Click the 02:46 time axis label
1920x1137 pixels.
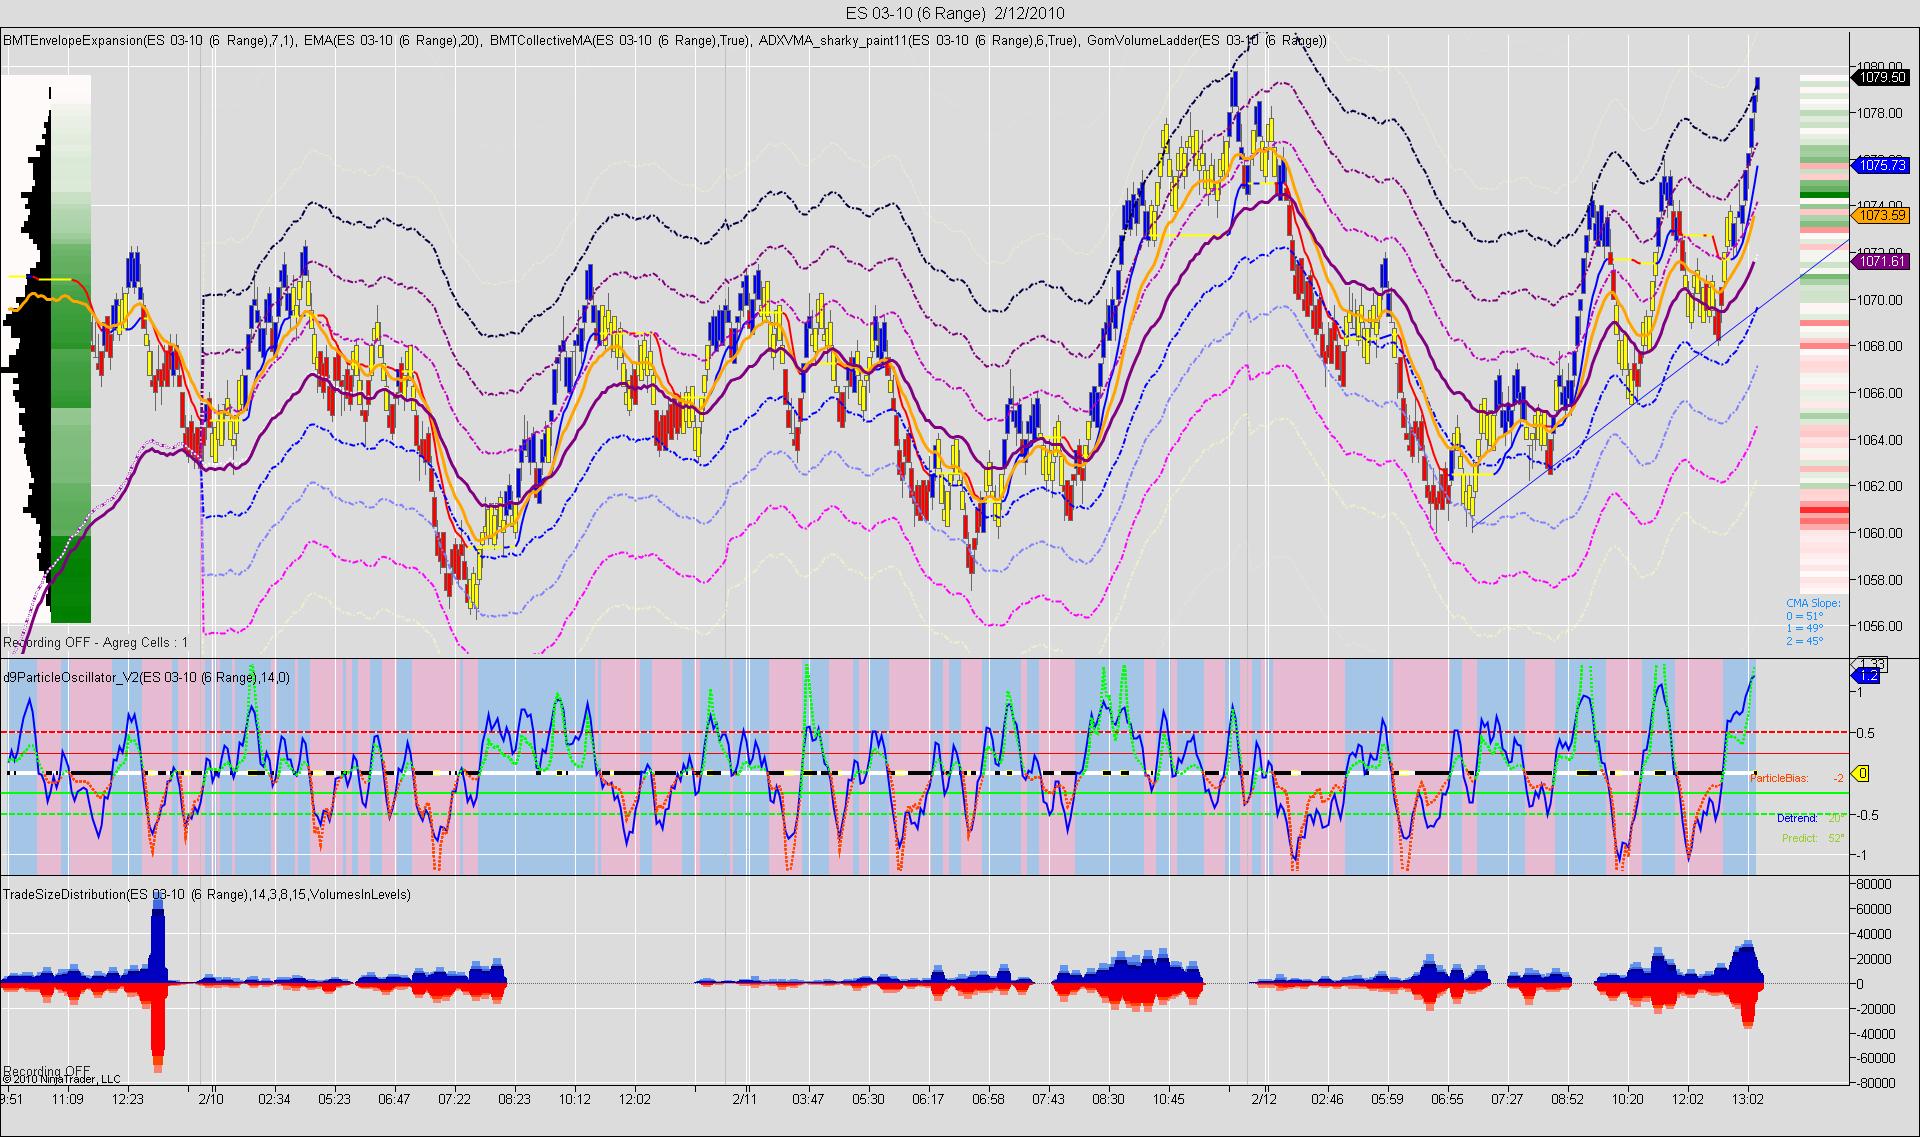click(x=1327, y=1098)
